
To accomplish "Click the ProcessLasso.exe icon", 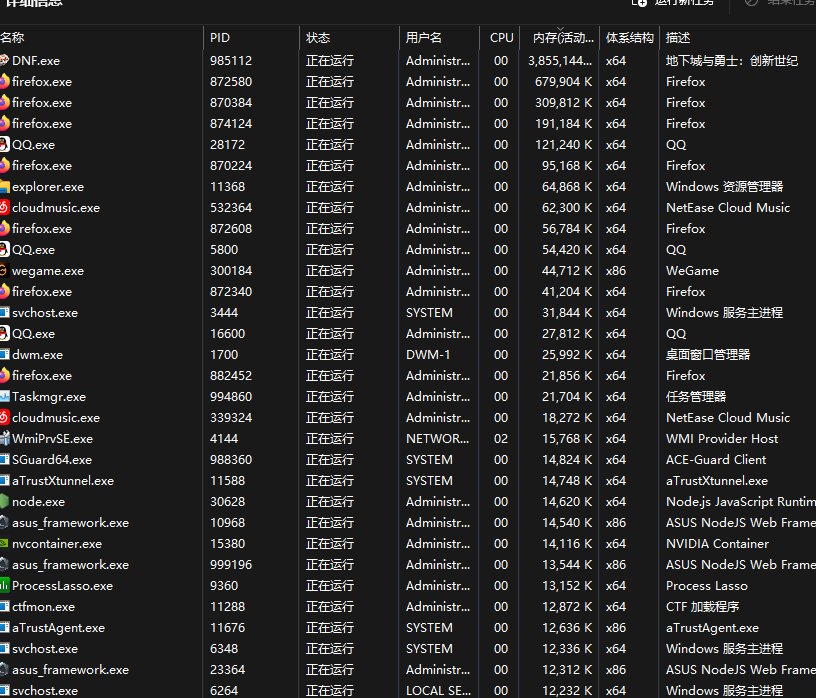I will coord(4,586).
